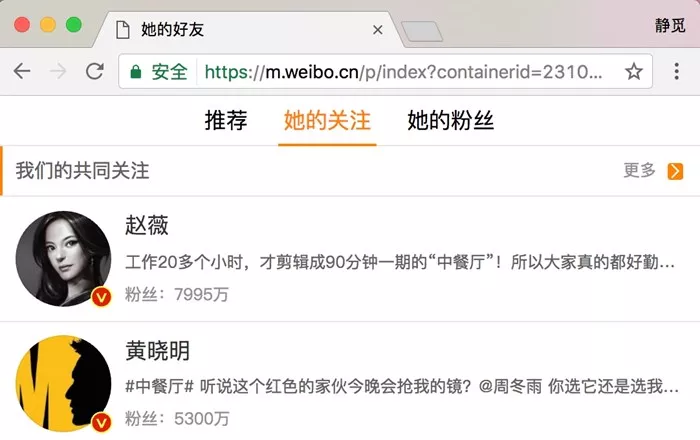Click the 更多 link
Image resolution: width=700 pixels, height=440 pixels.
click(x=639, y=170)
